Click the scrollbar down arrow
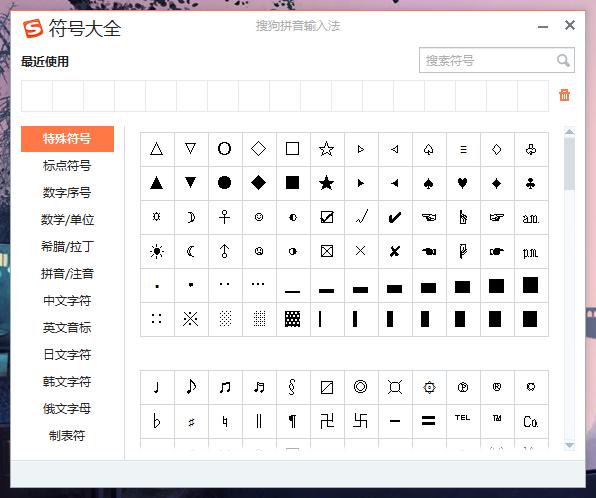596x498 pixels. pos(569,445)
